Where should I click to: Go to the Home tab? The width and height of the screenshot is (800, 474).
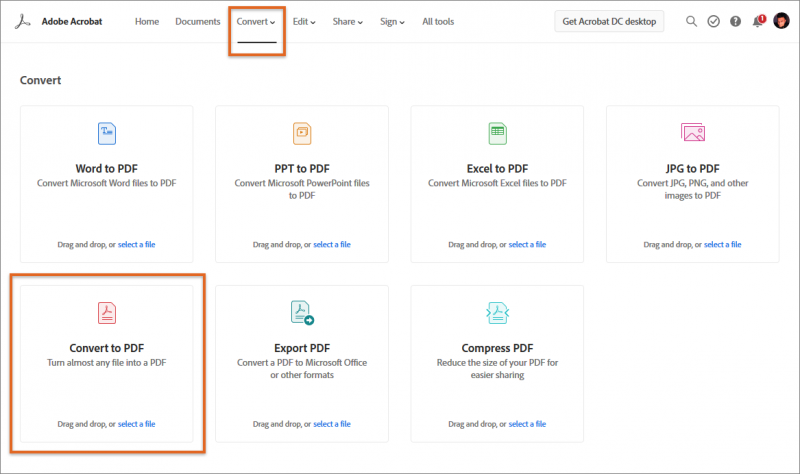coord(147,21)
